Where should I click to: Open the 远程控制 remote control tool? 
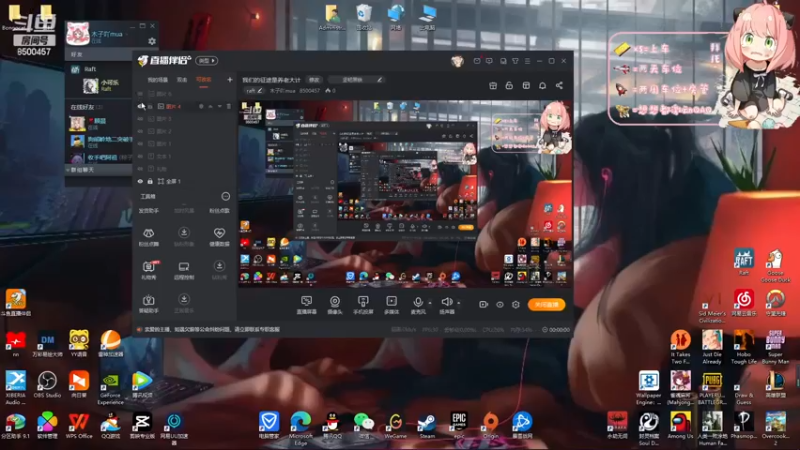point(184,270)
